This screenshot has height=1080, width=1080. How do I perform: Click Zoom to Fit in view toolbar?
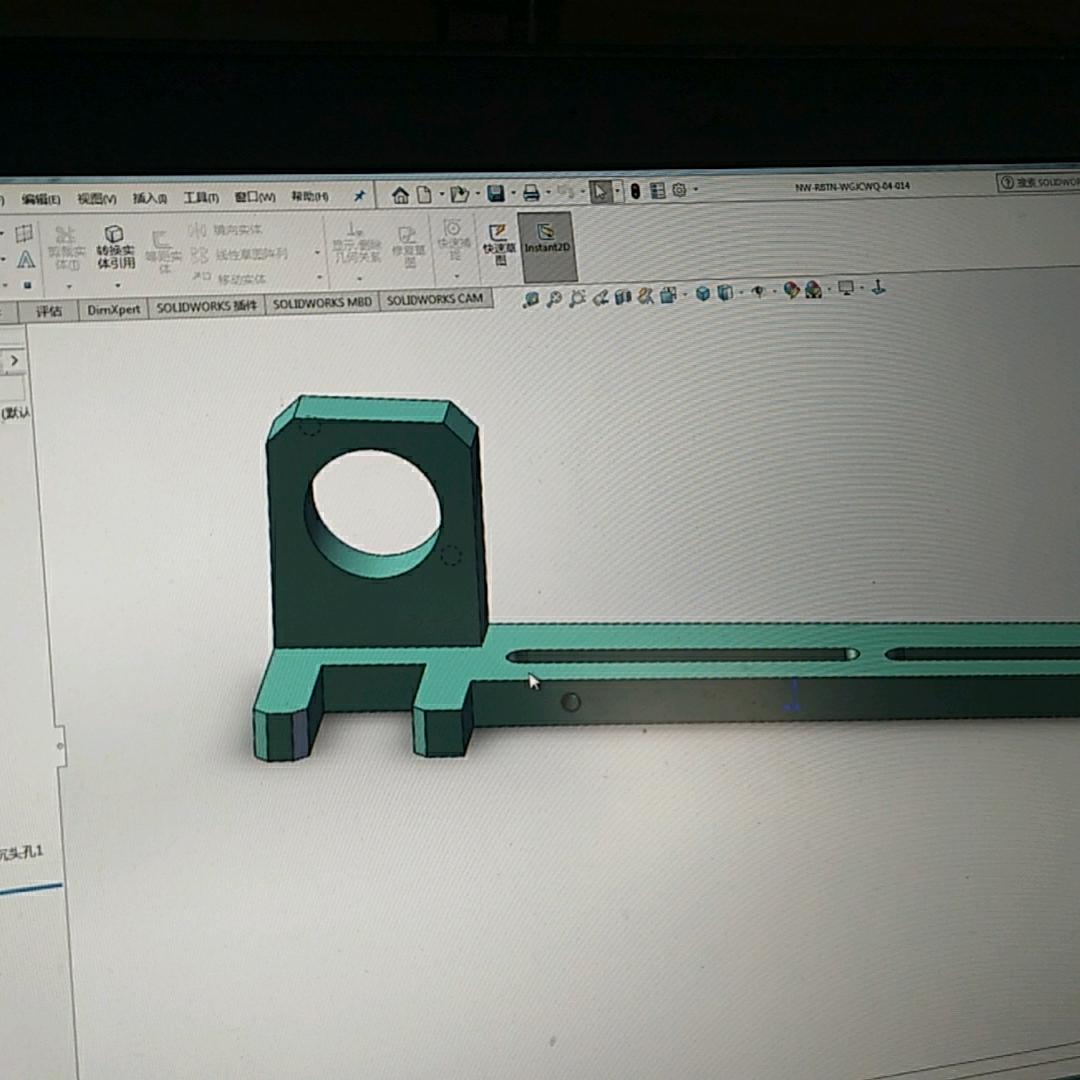coord(531,298)
